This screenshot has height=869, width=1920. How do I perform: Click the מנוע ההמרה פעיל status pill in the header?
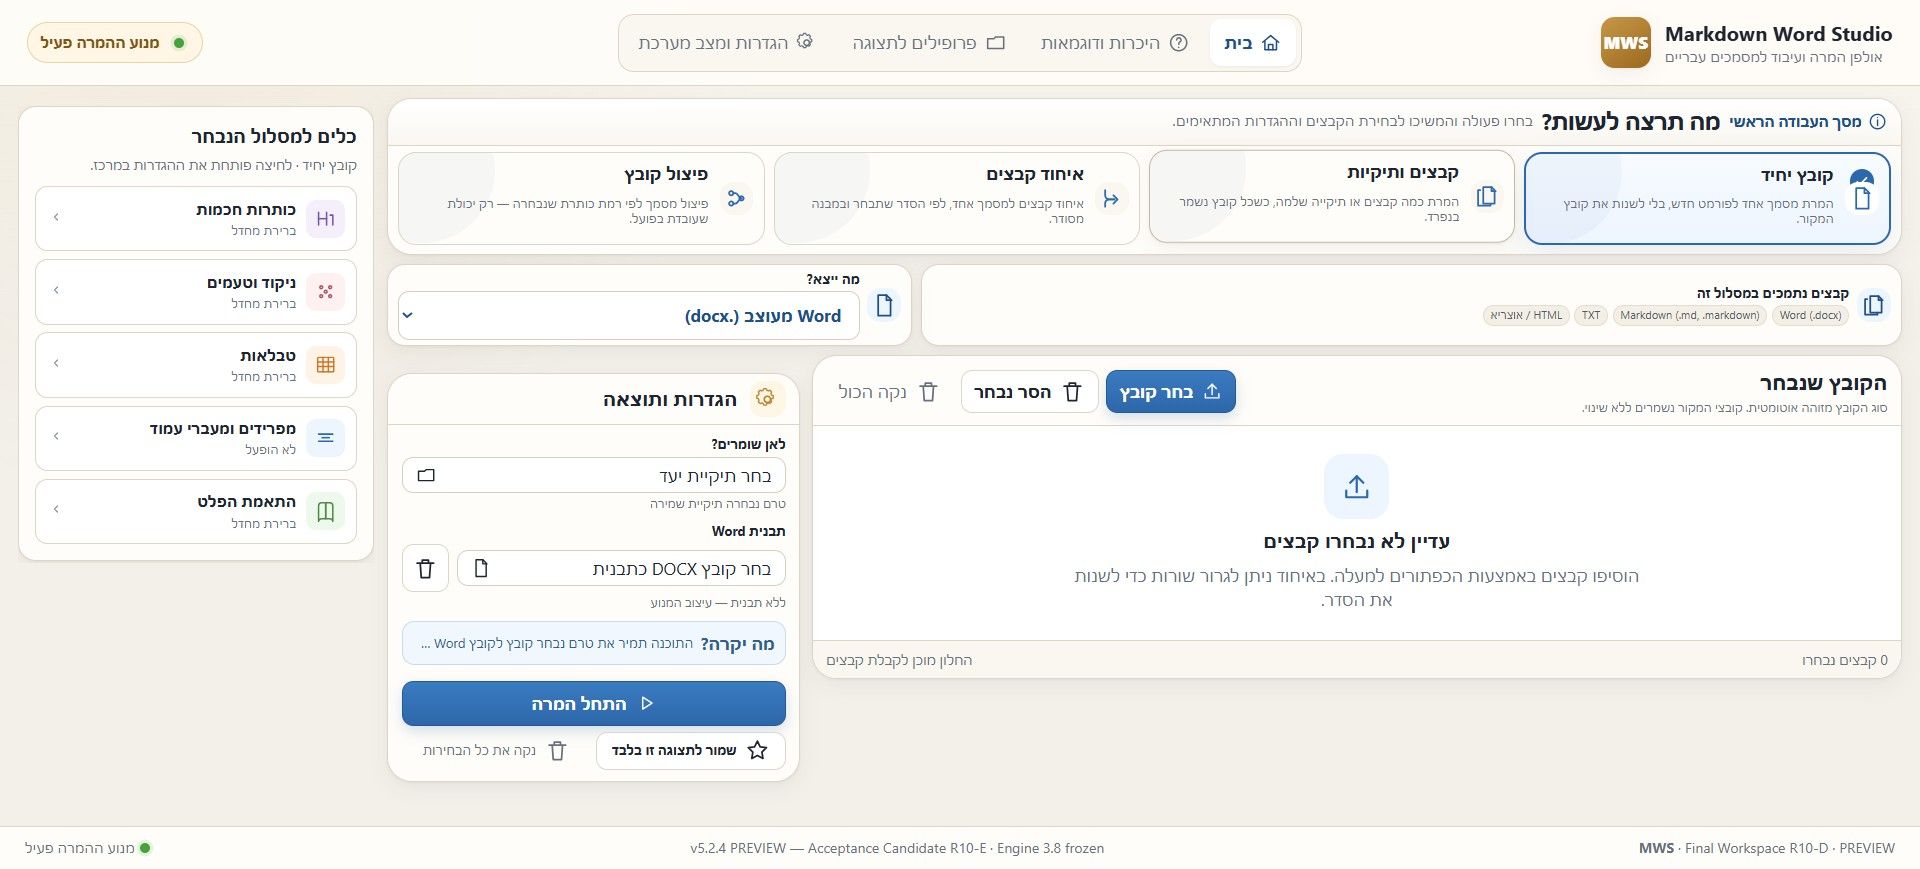114,43
